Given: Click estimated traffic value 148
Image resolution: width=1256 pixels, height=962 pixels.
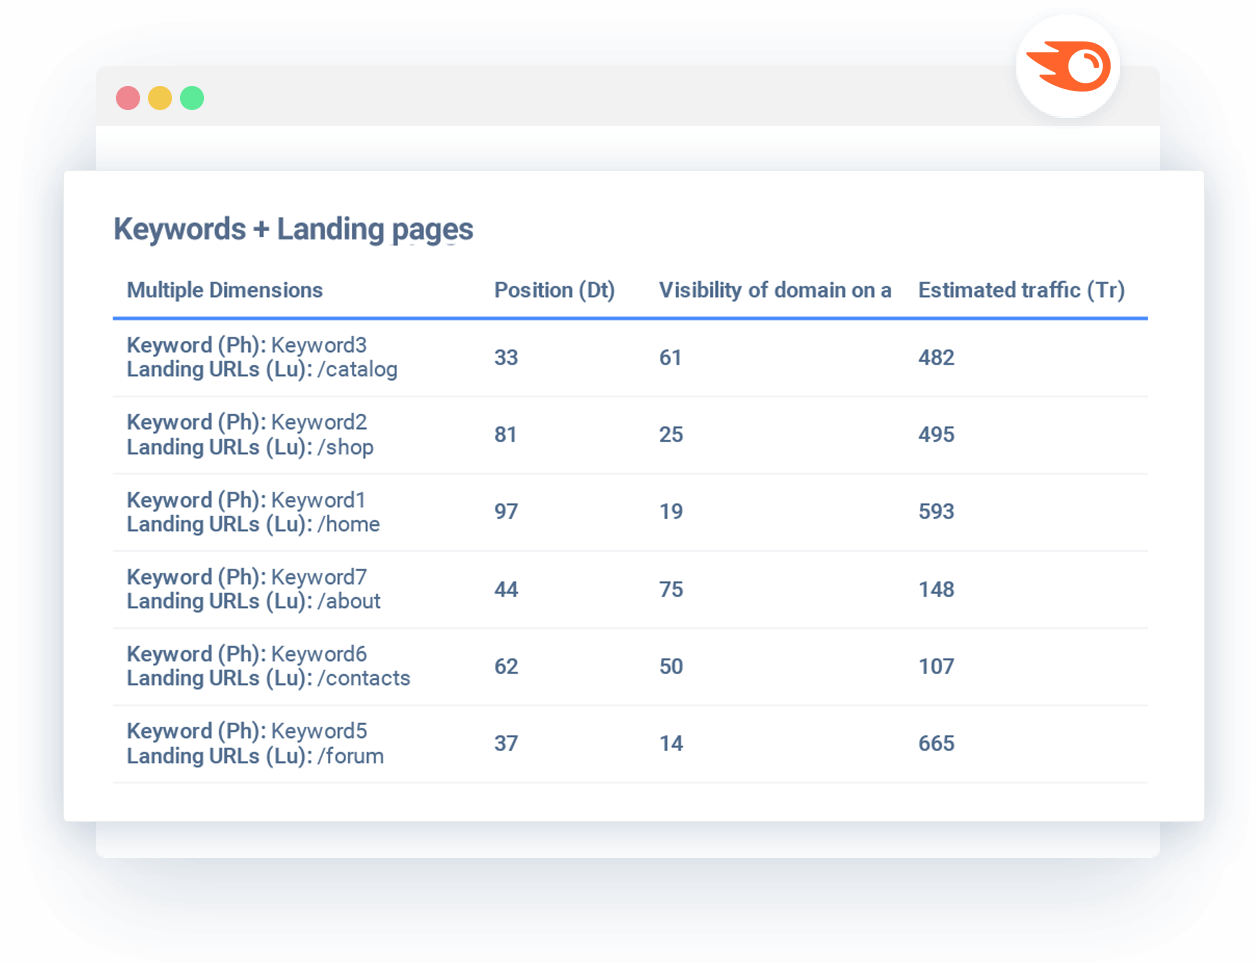Looking at the screenshot, I should click(x=936, y=590).
